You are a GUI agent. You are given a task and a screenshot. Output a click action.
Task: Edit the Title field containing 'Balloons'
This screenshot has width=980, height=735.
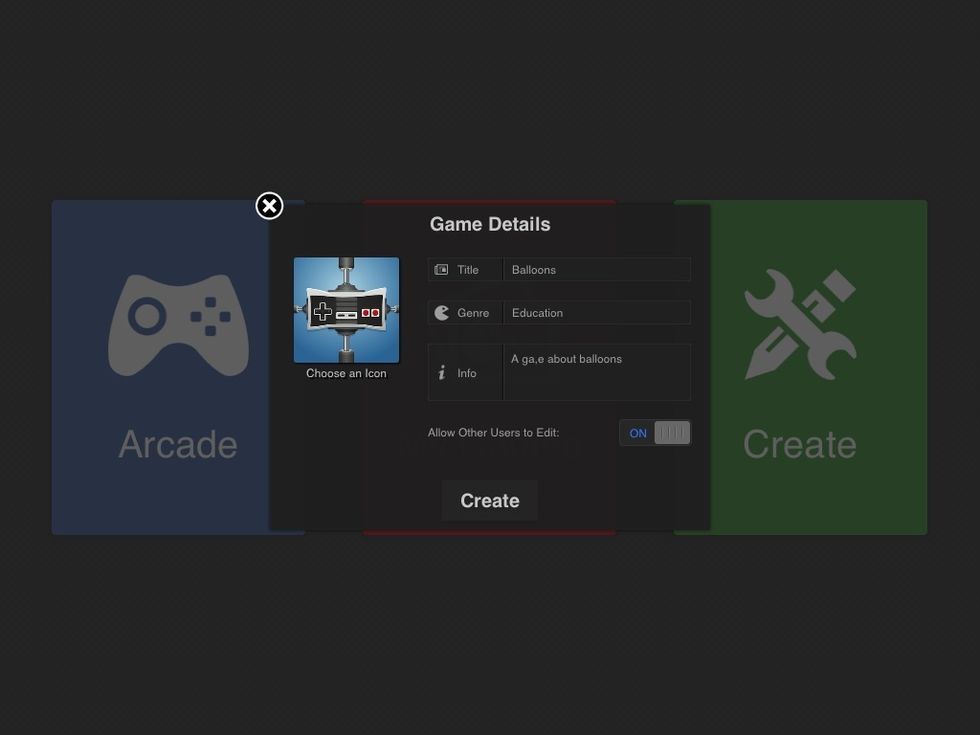[x=596, y=270]
